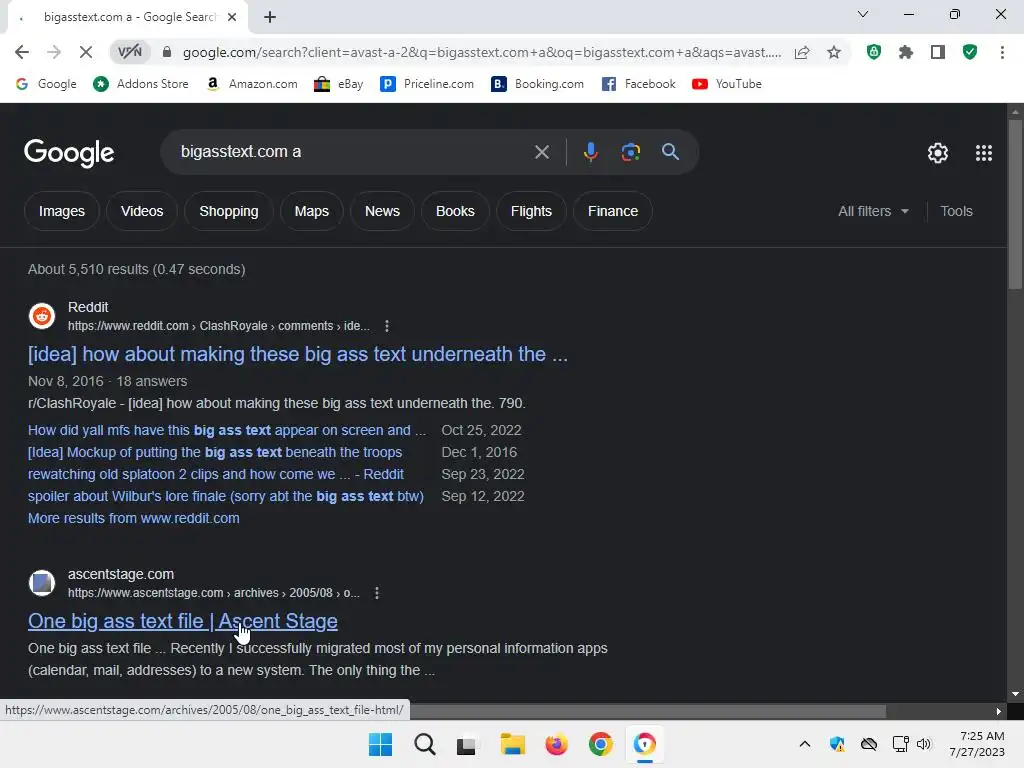The image size is (1024, 768).
Task: Open rewatching old splatoon 2 clips sublink
Action: pyautogui.click(x=216, y=474)
